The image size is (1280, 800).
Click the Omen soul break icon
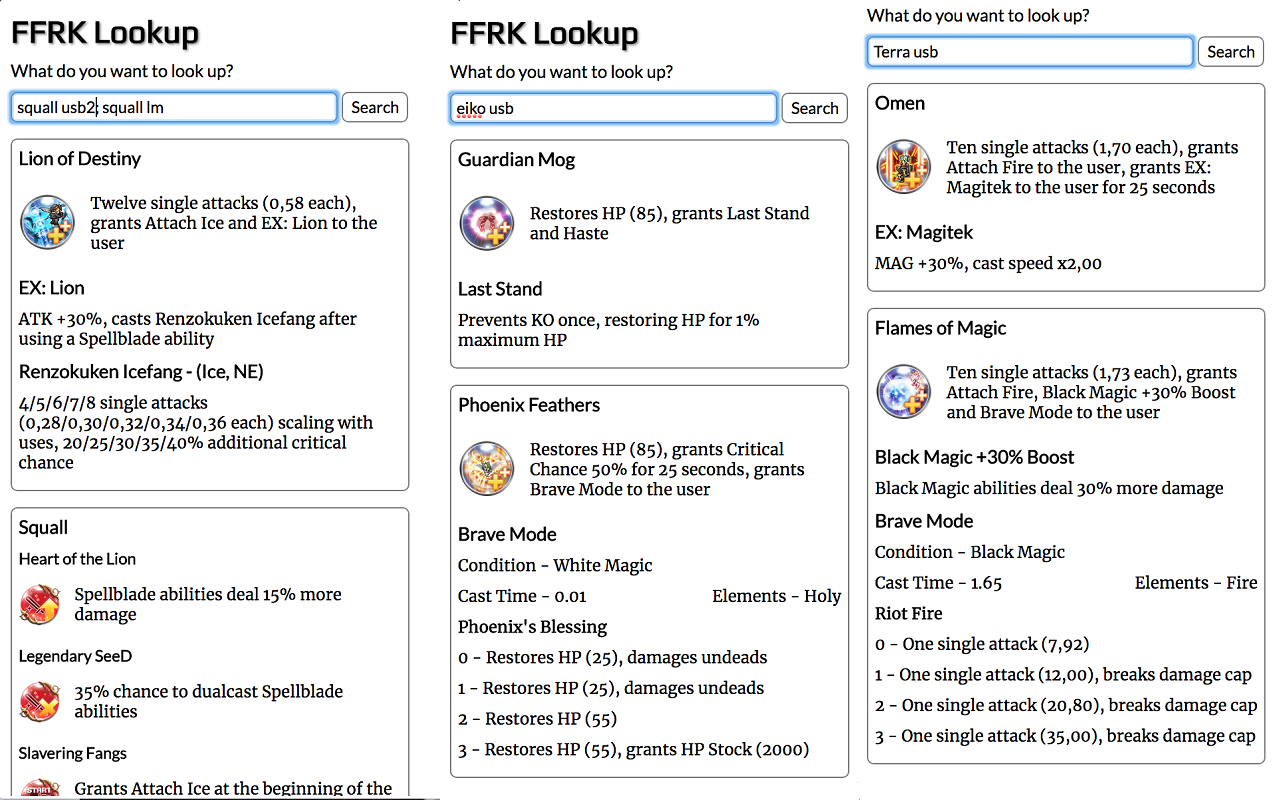(904, 167)
